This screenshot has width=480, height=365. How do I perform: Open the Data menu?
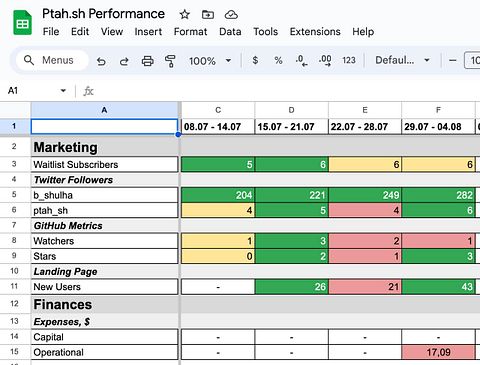(x=230, y=32)
